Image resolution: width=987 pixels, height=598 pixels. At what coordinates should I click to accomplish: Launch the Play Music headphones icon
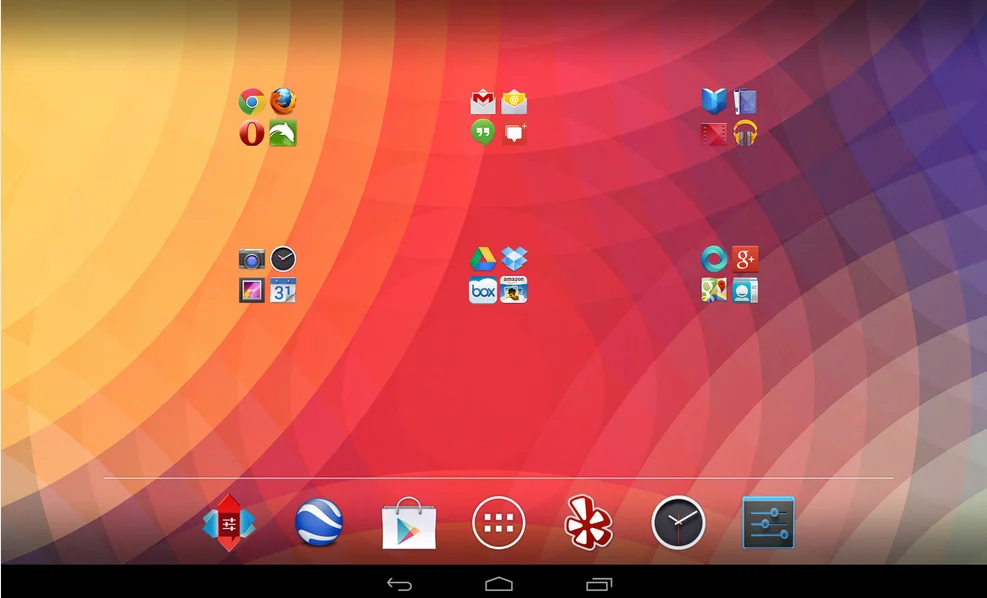point(745,133)
